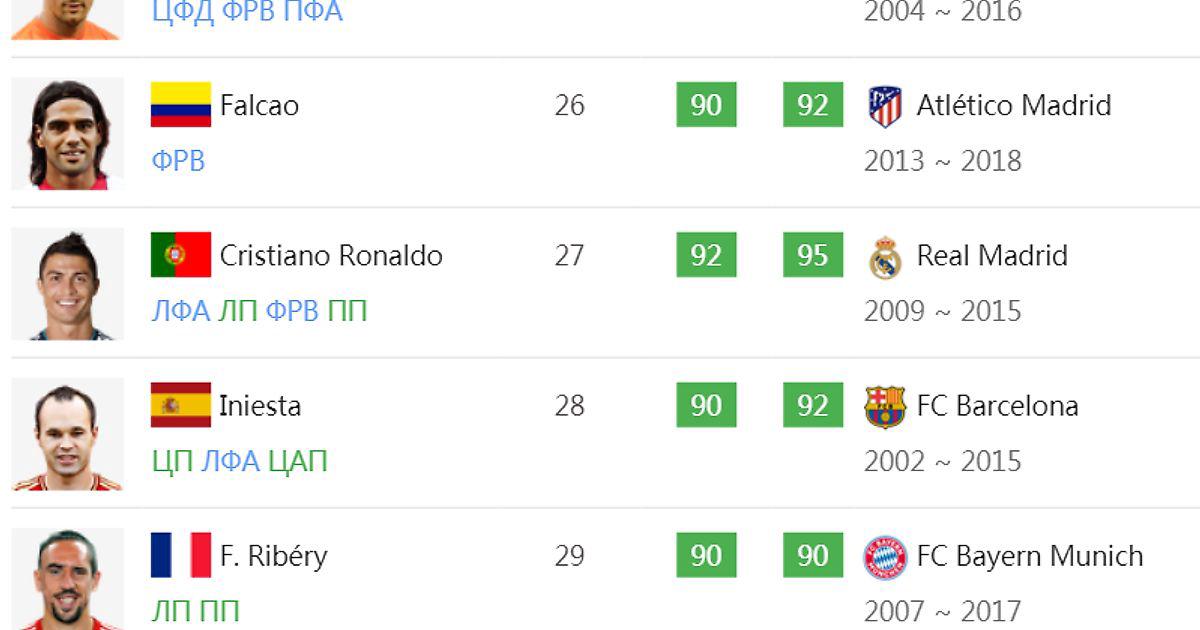Select the Real Madrid team link
This screenshot has width=1200, height=630.
[x=992, y=255]
